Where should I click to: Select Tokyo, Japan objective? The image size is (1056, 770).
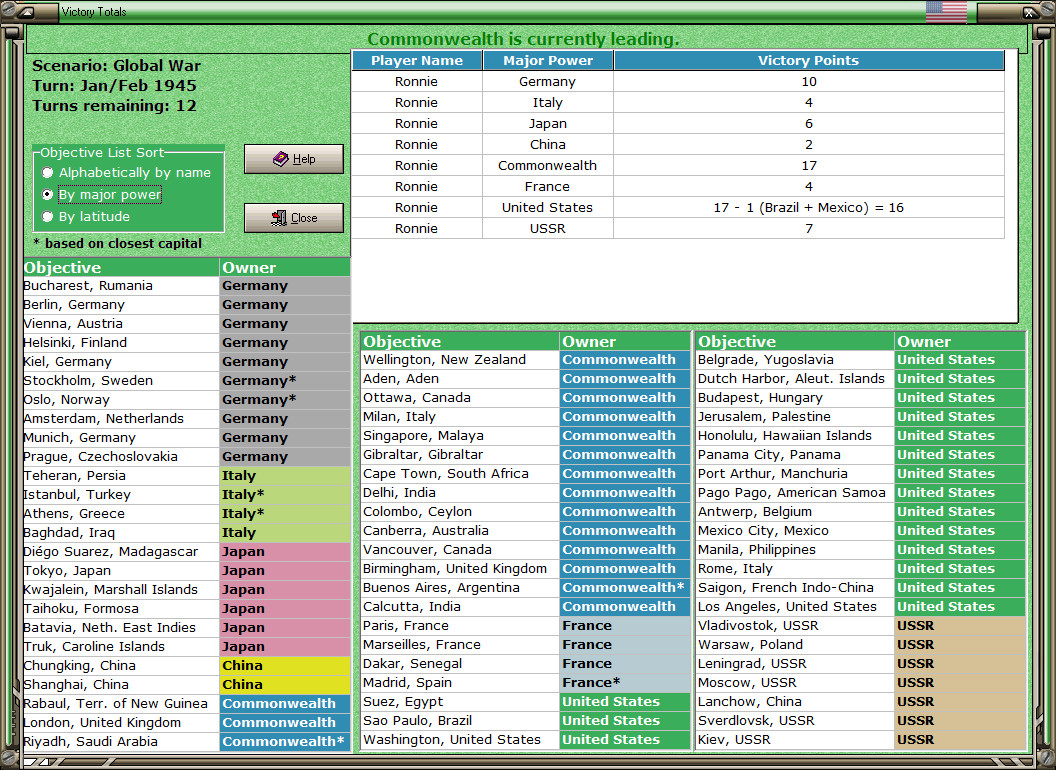tap(121, 571)
